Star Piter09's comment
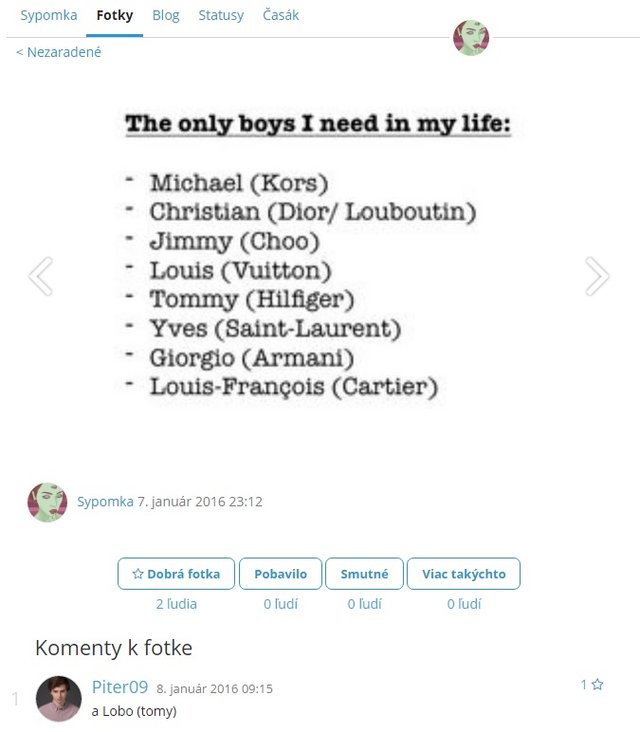 597,685
